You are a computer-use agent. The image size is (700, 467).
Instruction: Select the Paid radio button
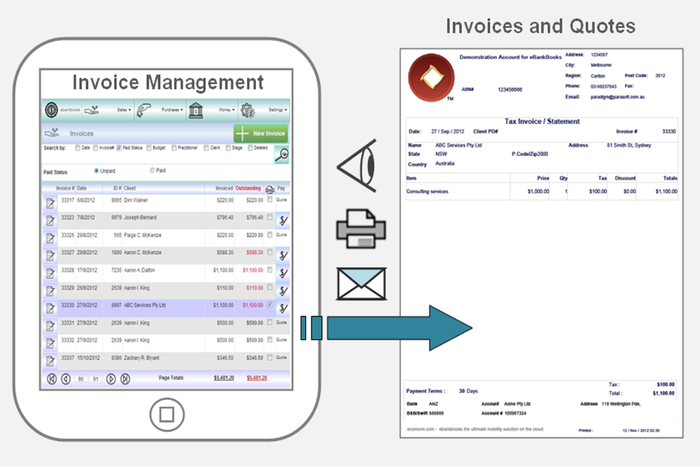pyautogui.click(x=152, y=170)
